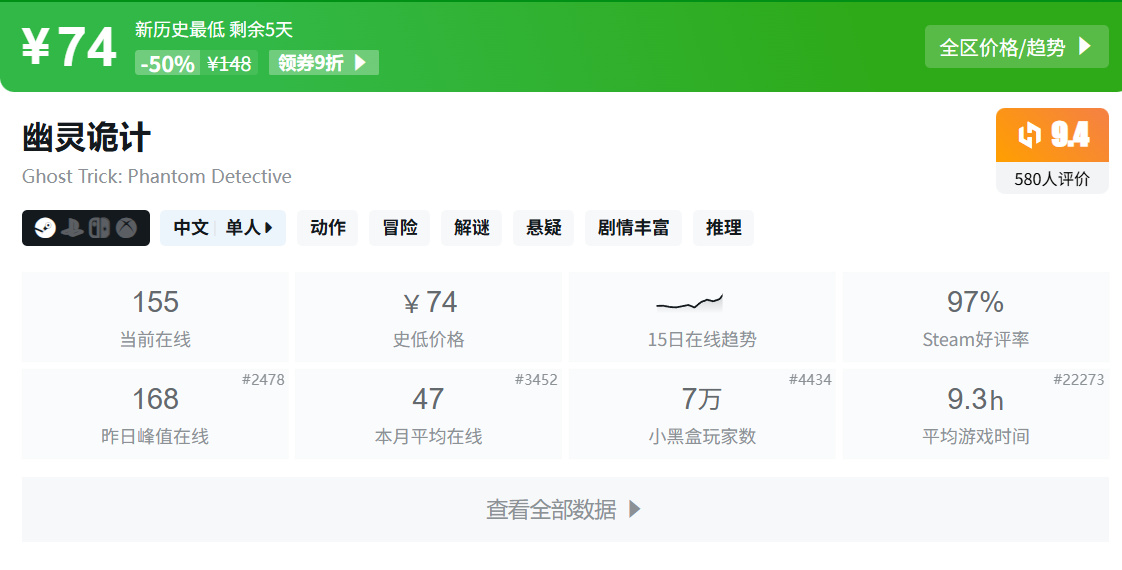Click the #2478 rank label
The image size is (1122, 570).
(263, 380)
